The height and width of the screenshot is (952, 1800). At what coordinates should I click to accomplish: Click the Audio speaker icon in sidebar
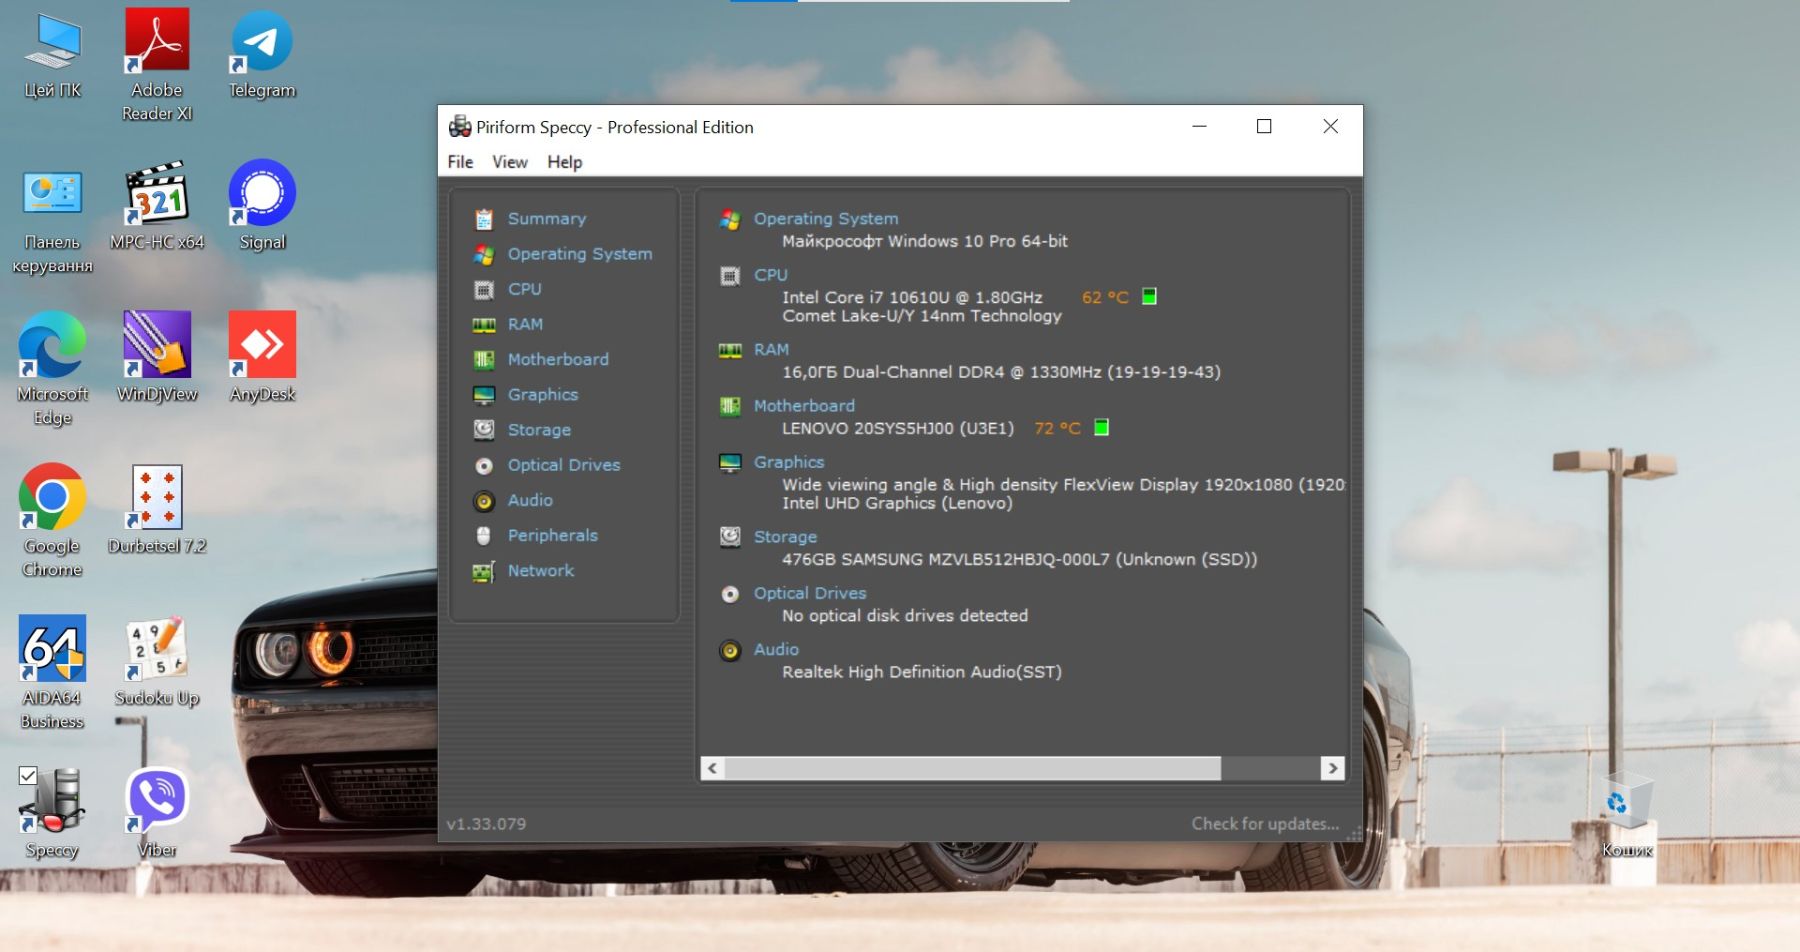pyautogui.click(x=484, y=501)
